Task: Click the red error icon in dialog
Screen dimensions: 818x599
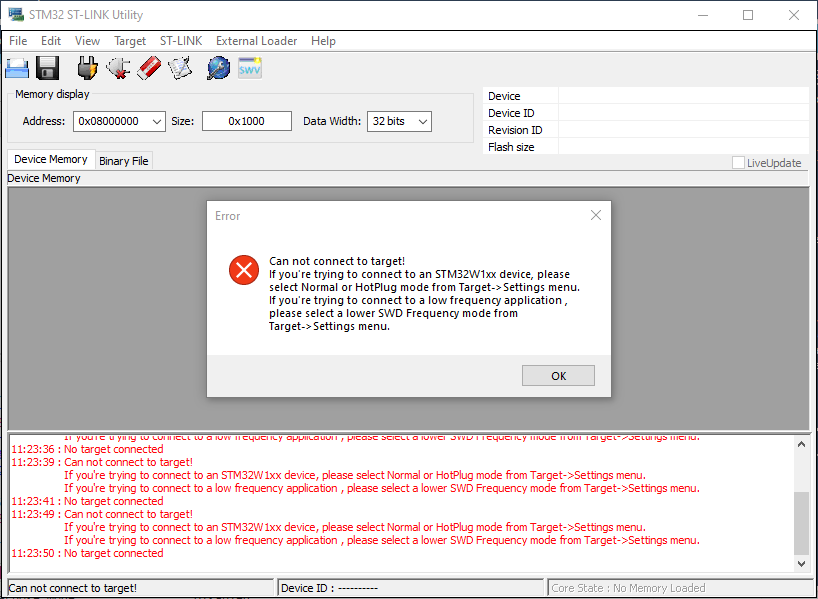Action: tap(244, 270)
